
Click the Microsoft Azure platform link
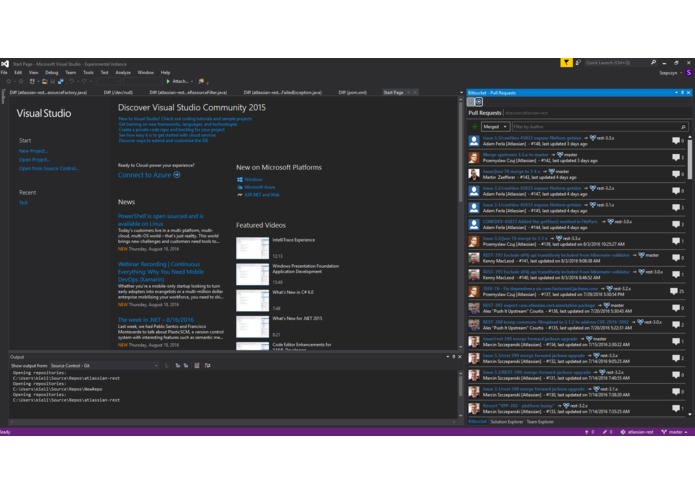click(x=259, y=187)
